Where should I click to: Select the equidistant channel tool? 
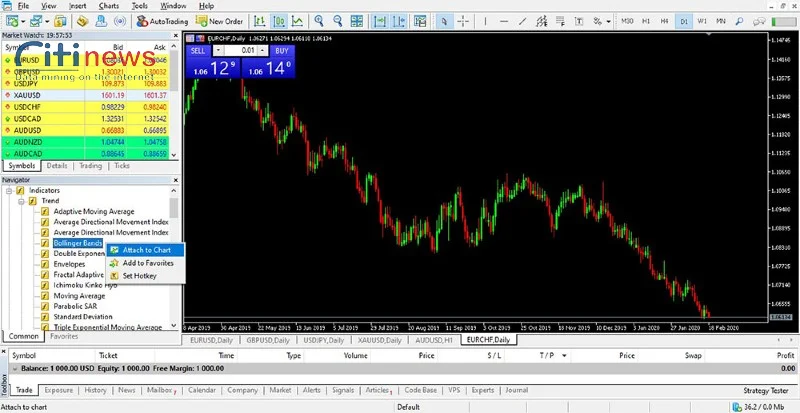click(x=541, y=21)
